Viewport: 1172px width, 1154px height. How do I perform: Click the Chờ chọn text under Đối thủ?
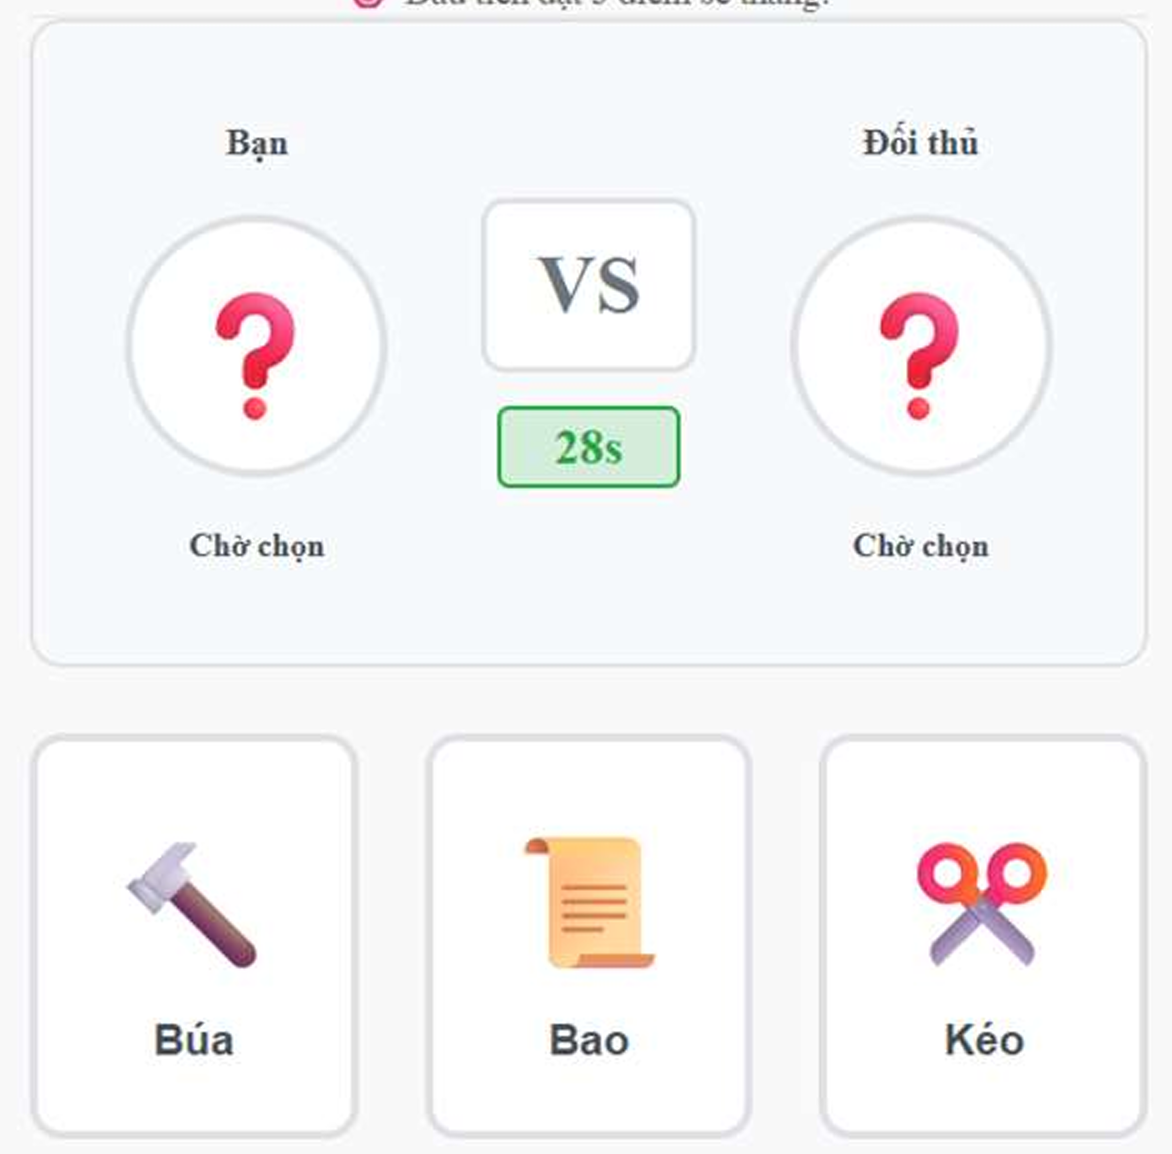(920, 546)
